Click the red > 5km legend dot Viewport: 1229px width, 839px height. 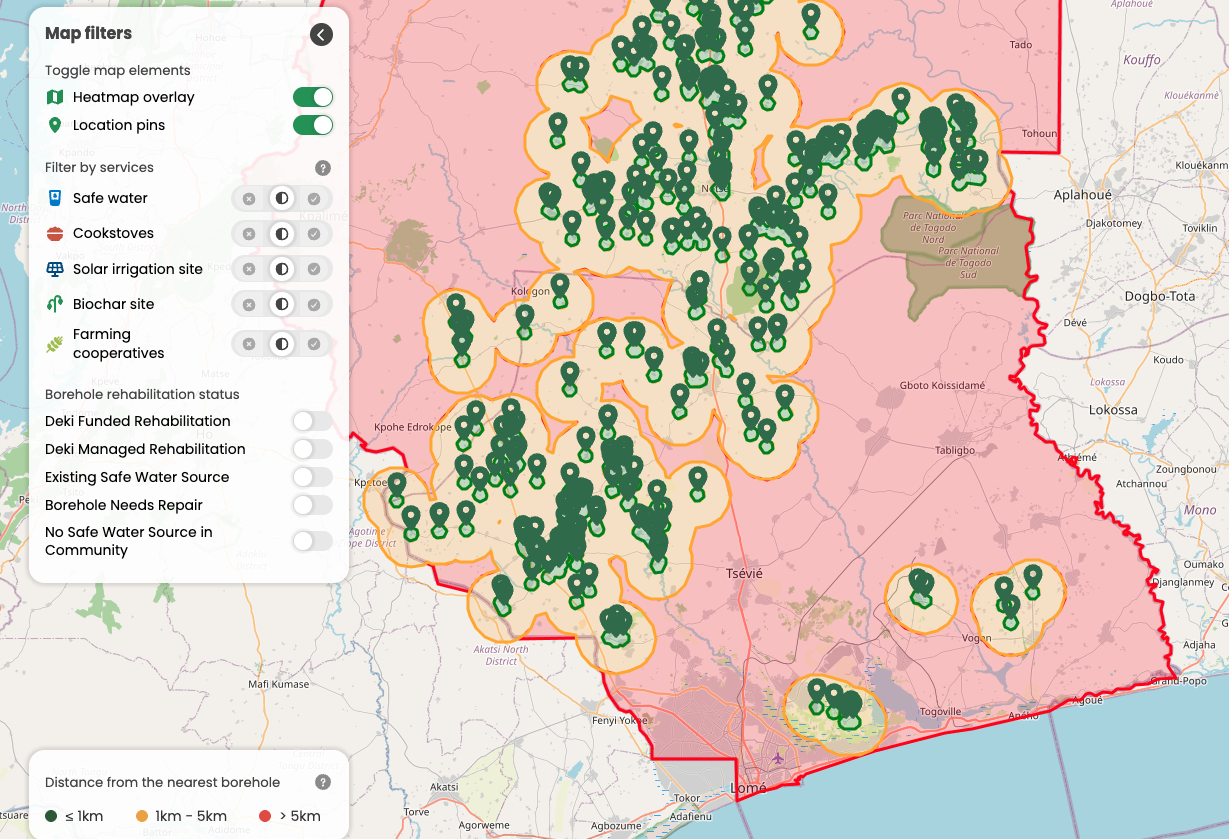(x=265, y=816)
